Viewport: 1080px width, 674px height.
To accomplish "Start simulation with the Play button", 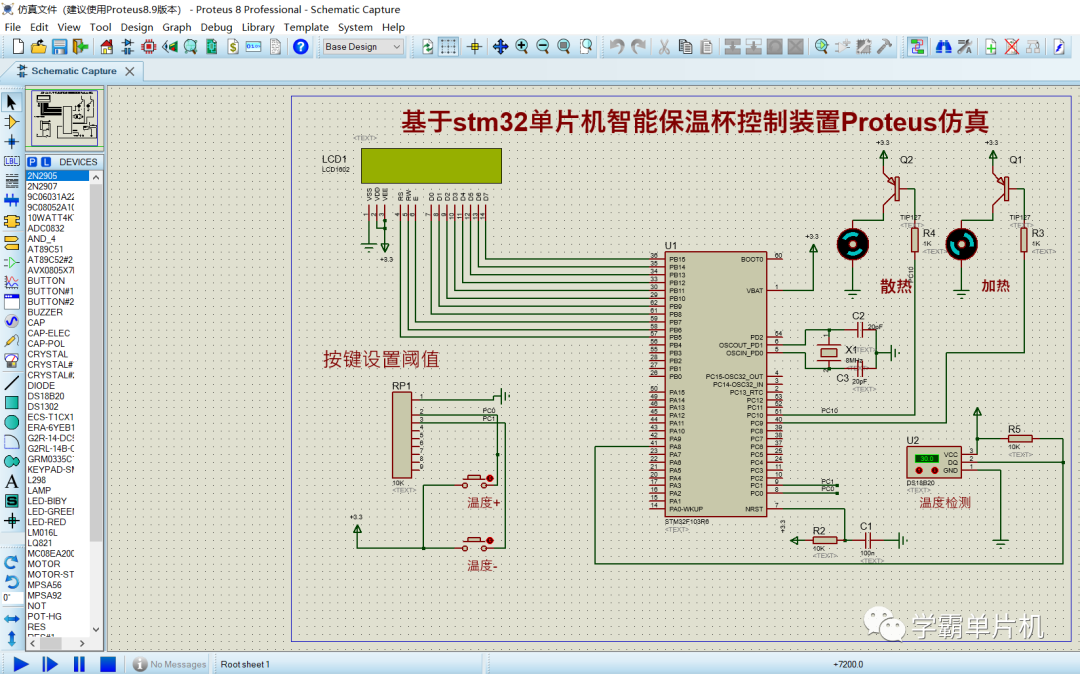I will coord(21,664).
